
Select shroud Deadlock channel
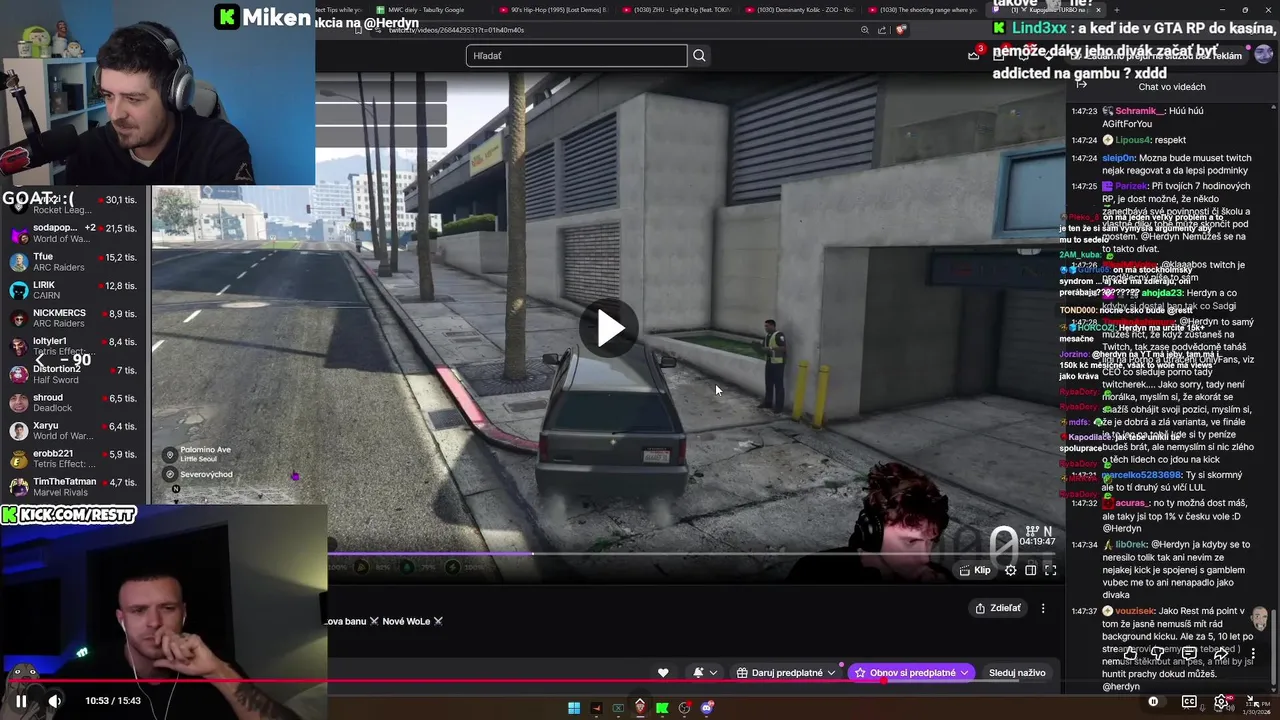click(75, 402)
